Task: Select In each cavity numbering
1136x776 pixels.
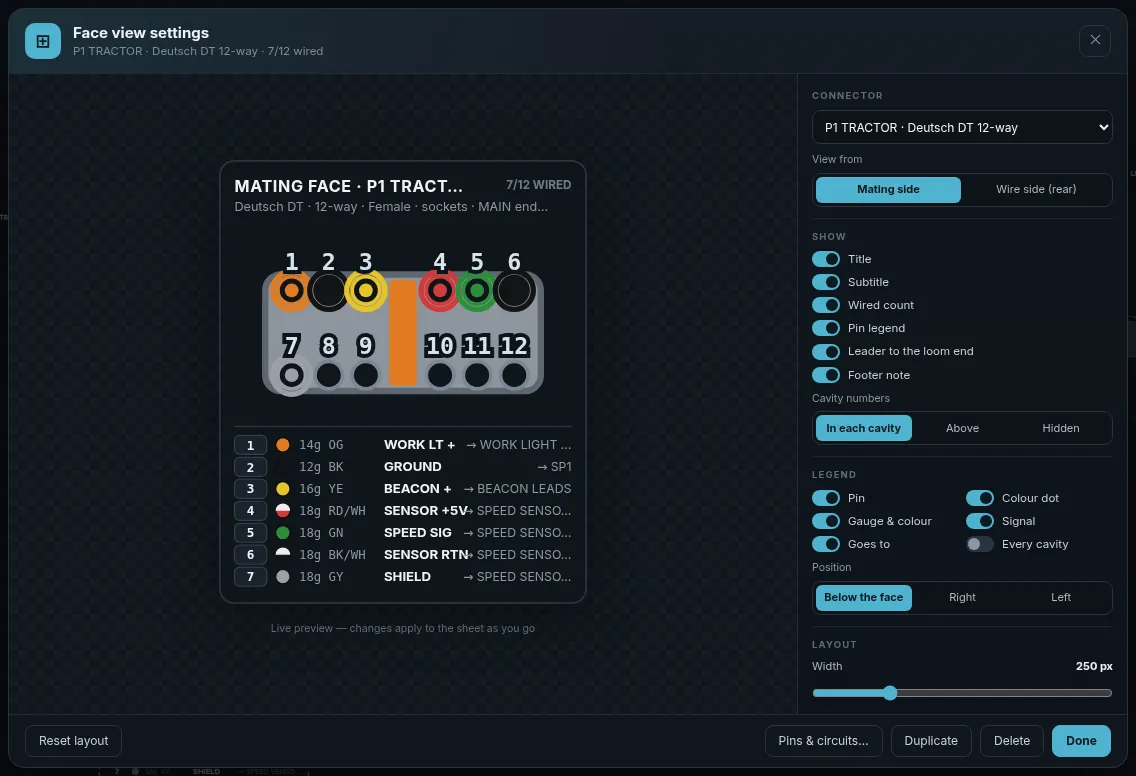Action: point(864,428)
